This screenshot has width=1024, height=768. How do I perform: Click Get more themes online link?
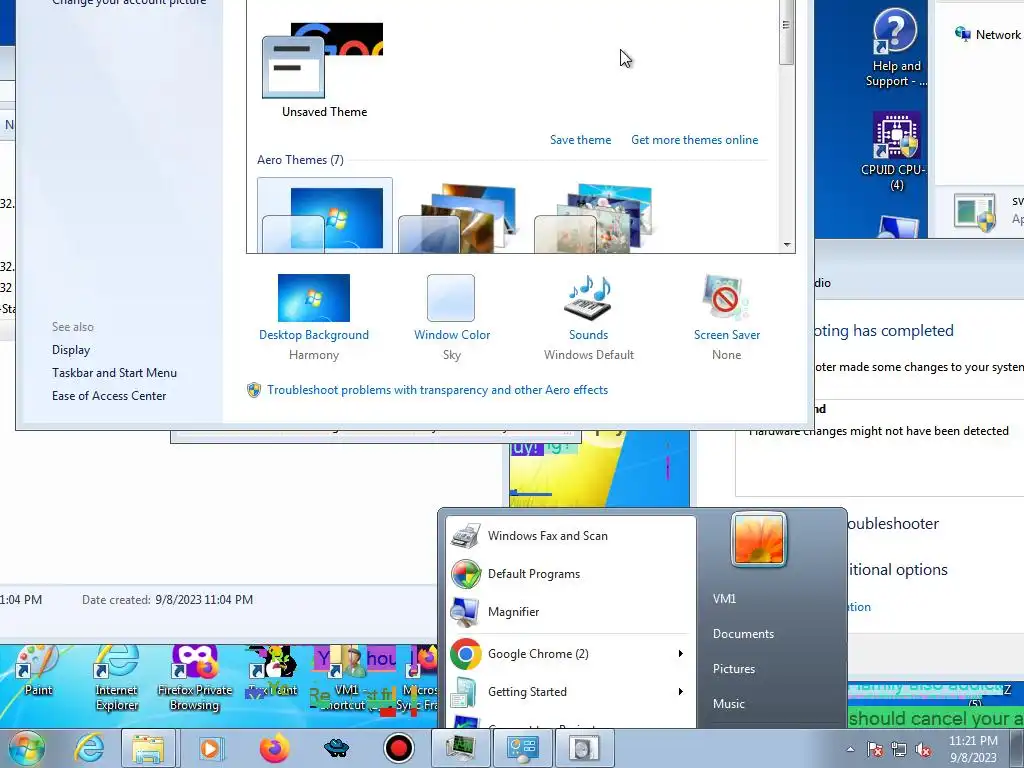click(694, 140)
